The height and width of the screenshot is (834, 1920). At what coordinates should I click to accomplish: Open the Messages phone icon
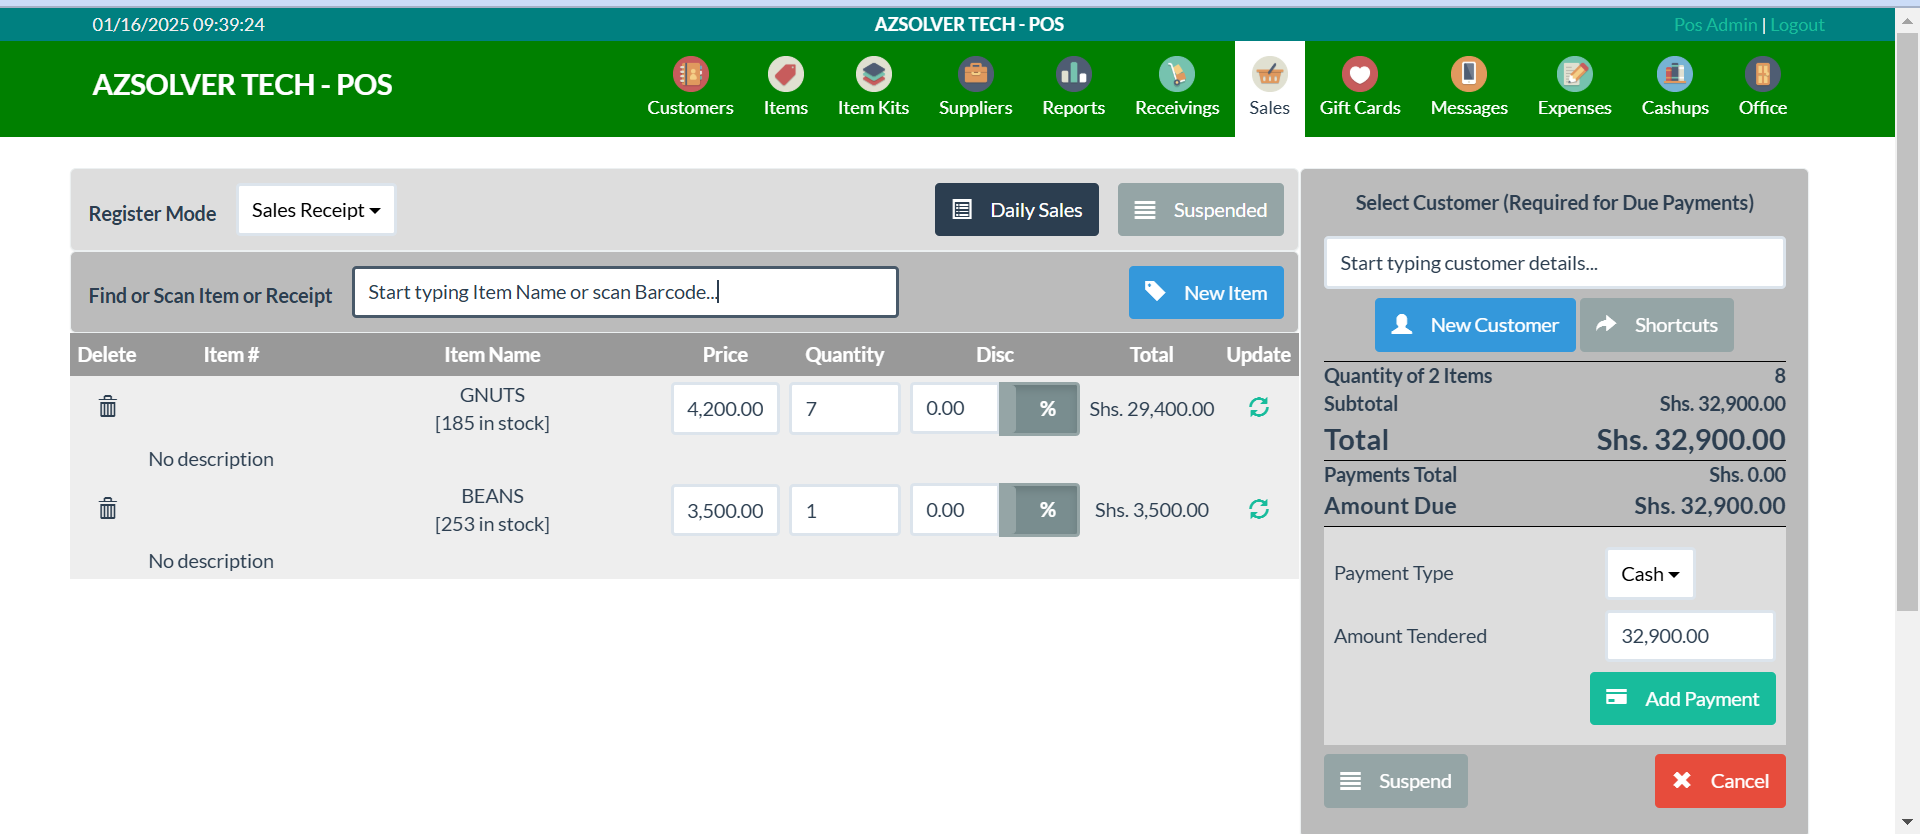[x=1468, y=74]
